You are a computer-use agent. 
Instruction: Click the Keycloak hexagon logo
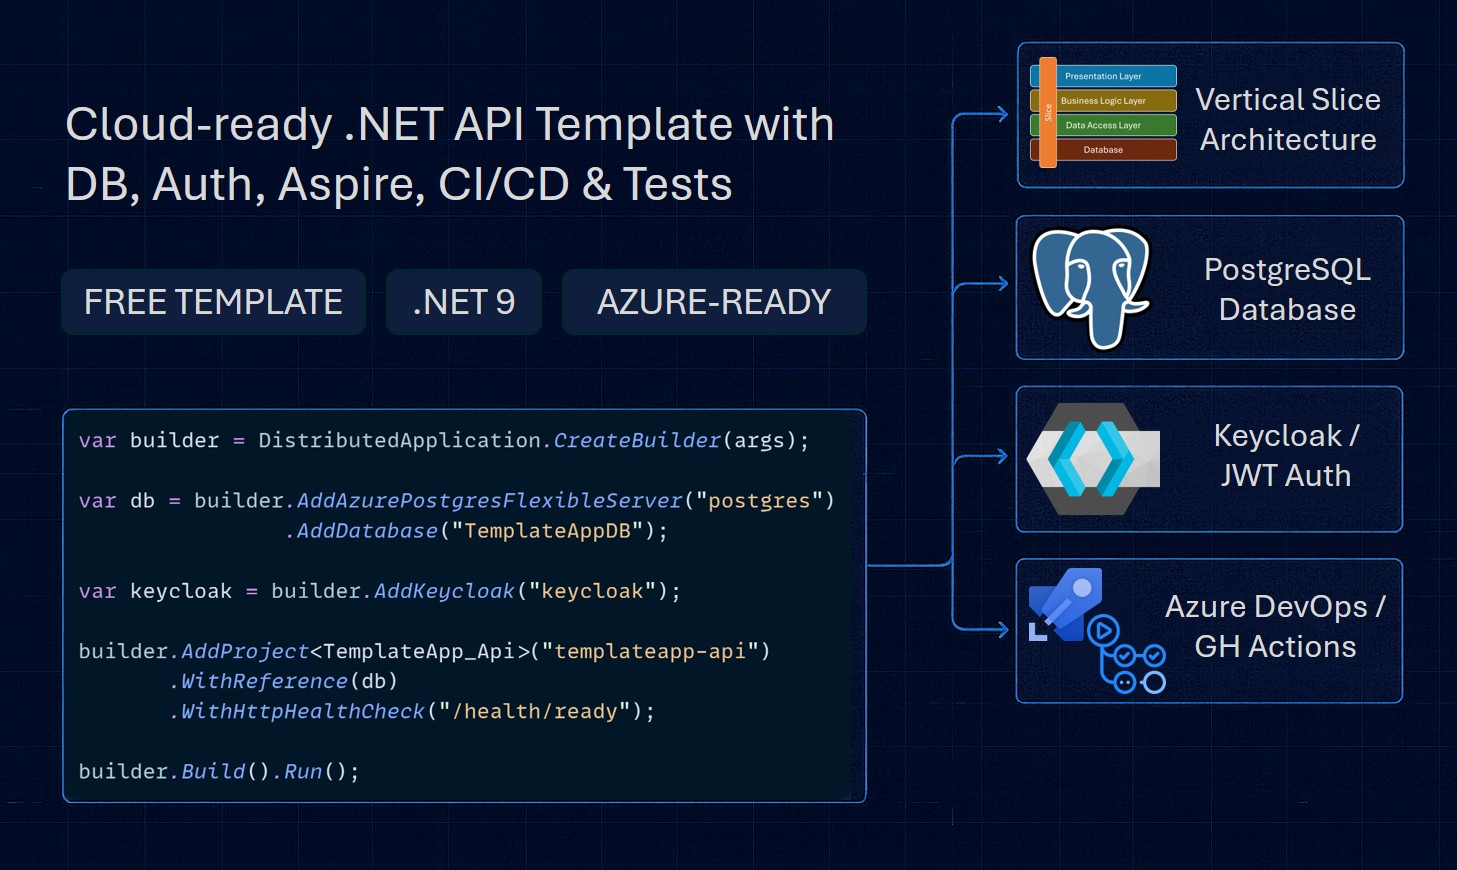(x=1093, y=459)
